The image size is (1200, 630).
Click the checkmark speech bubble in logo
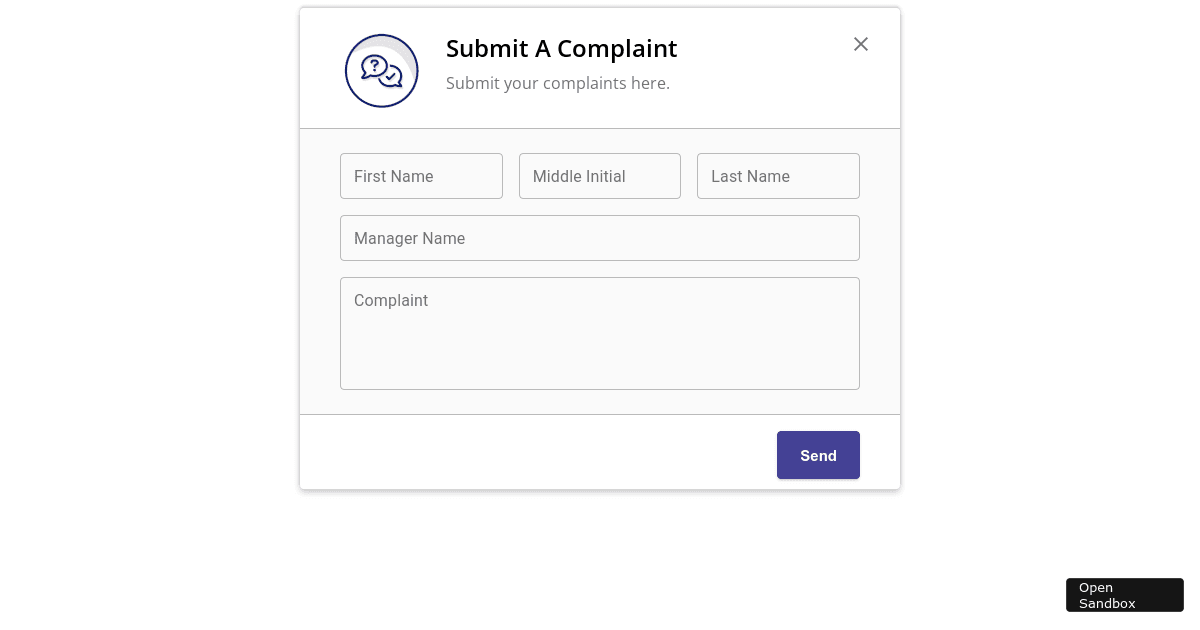pyautogui.click(x=391, y=77)
